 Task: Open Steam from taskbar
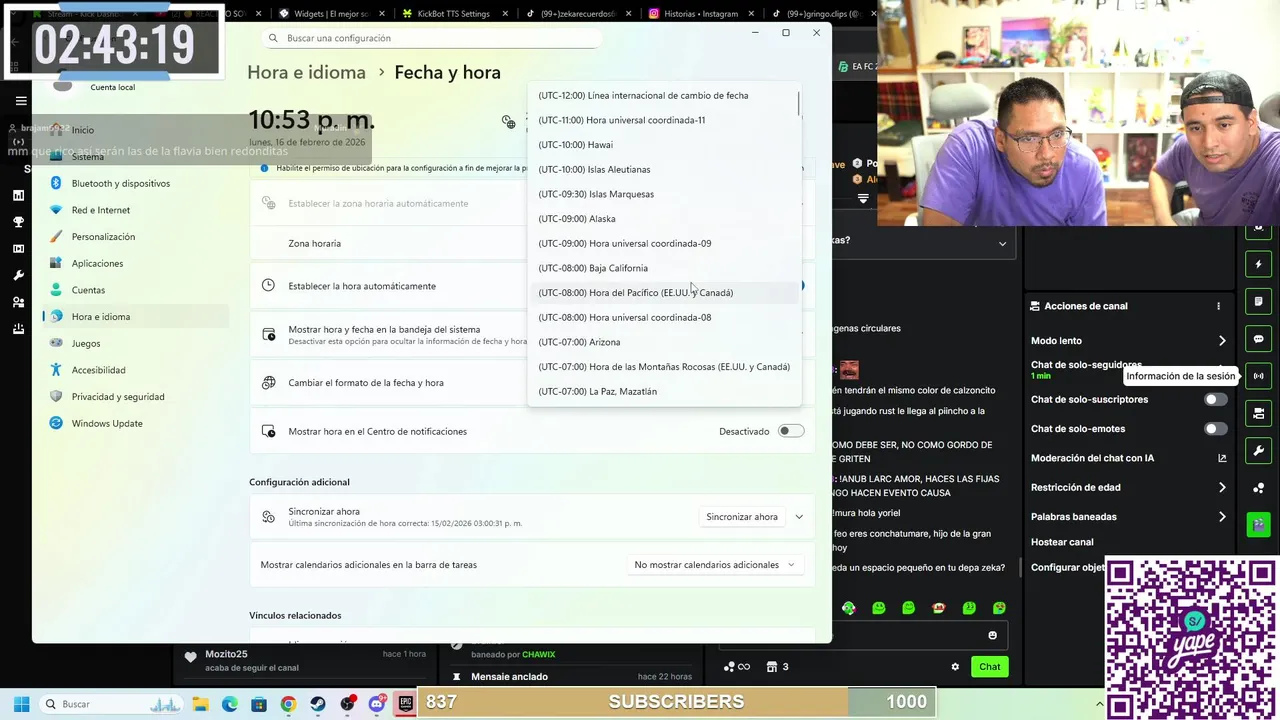point(318,704)
